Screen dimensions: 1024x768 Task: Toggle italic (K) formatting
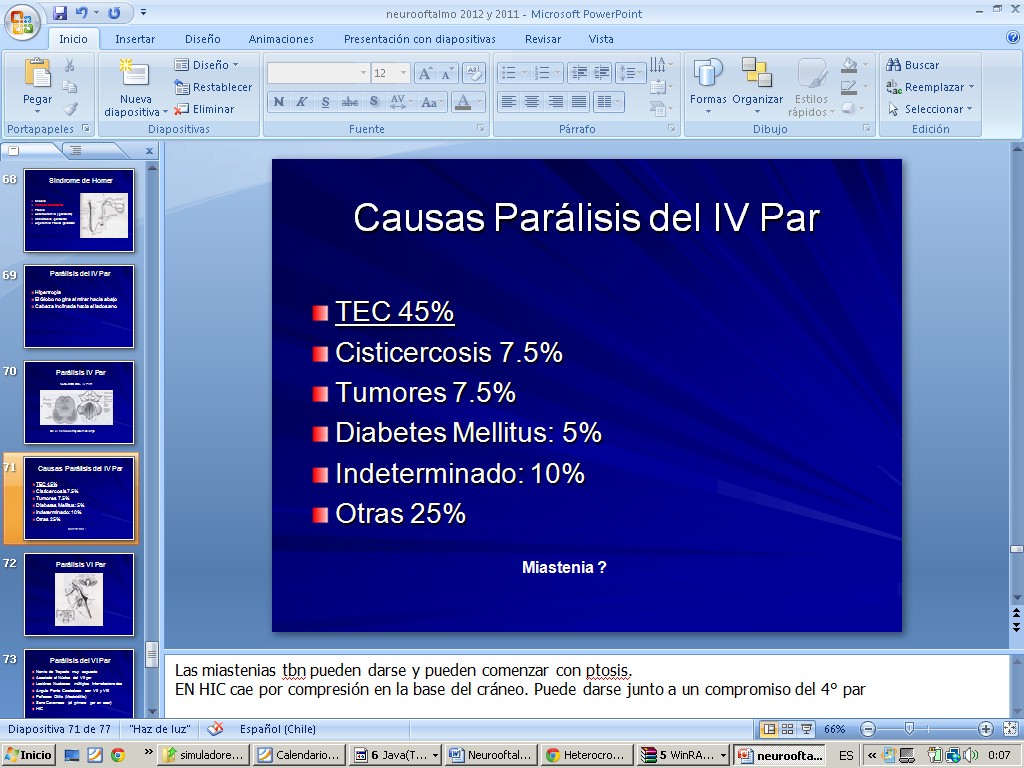point(302,102)
